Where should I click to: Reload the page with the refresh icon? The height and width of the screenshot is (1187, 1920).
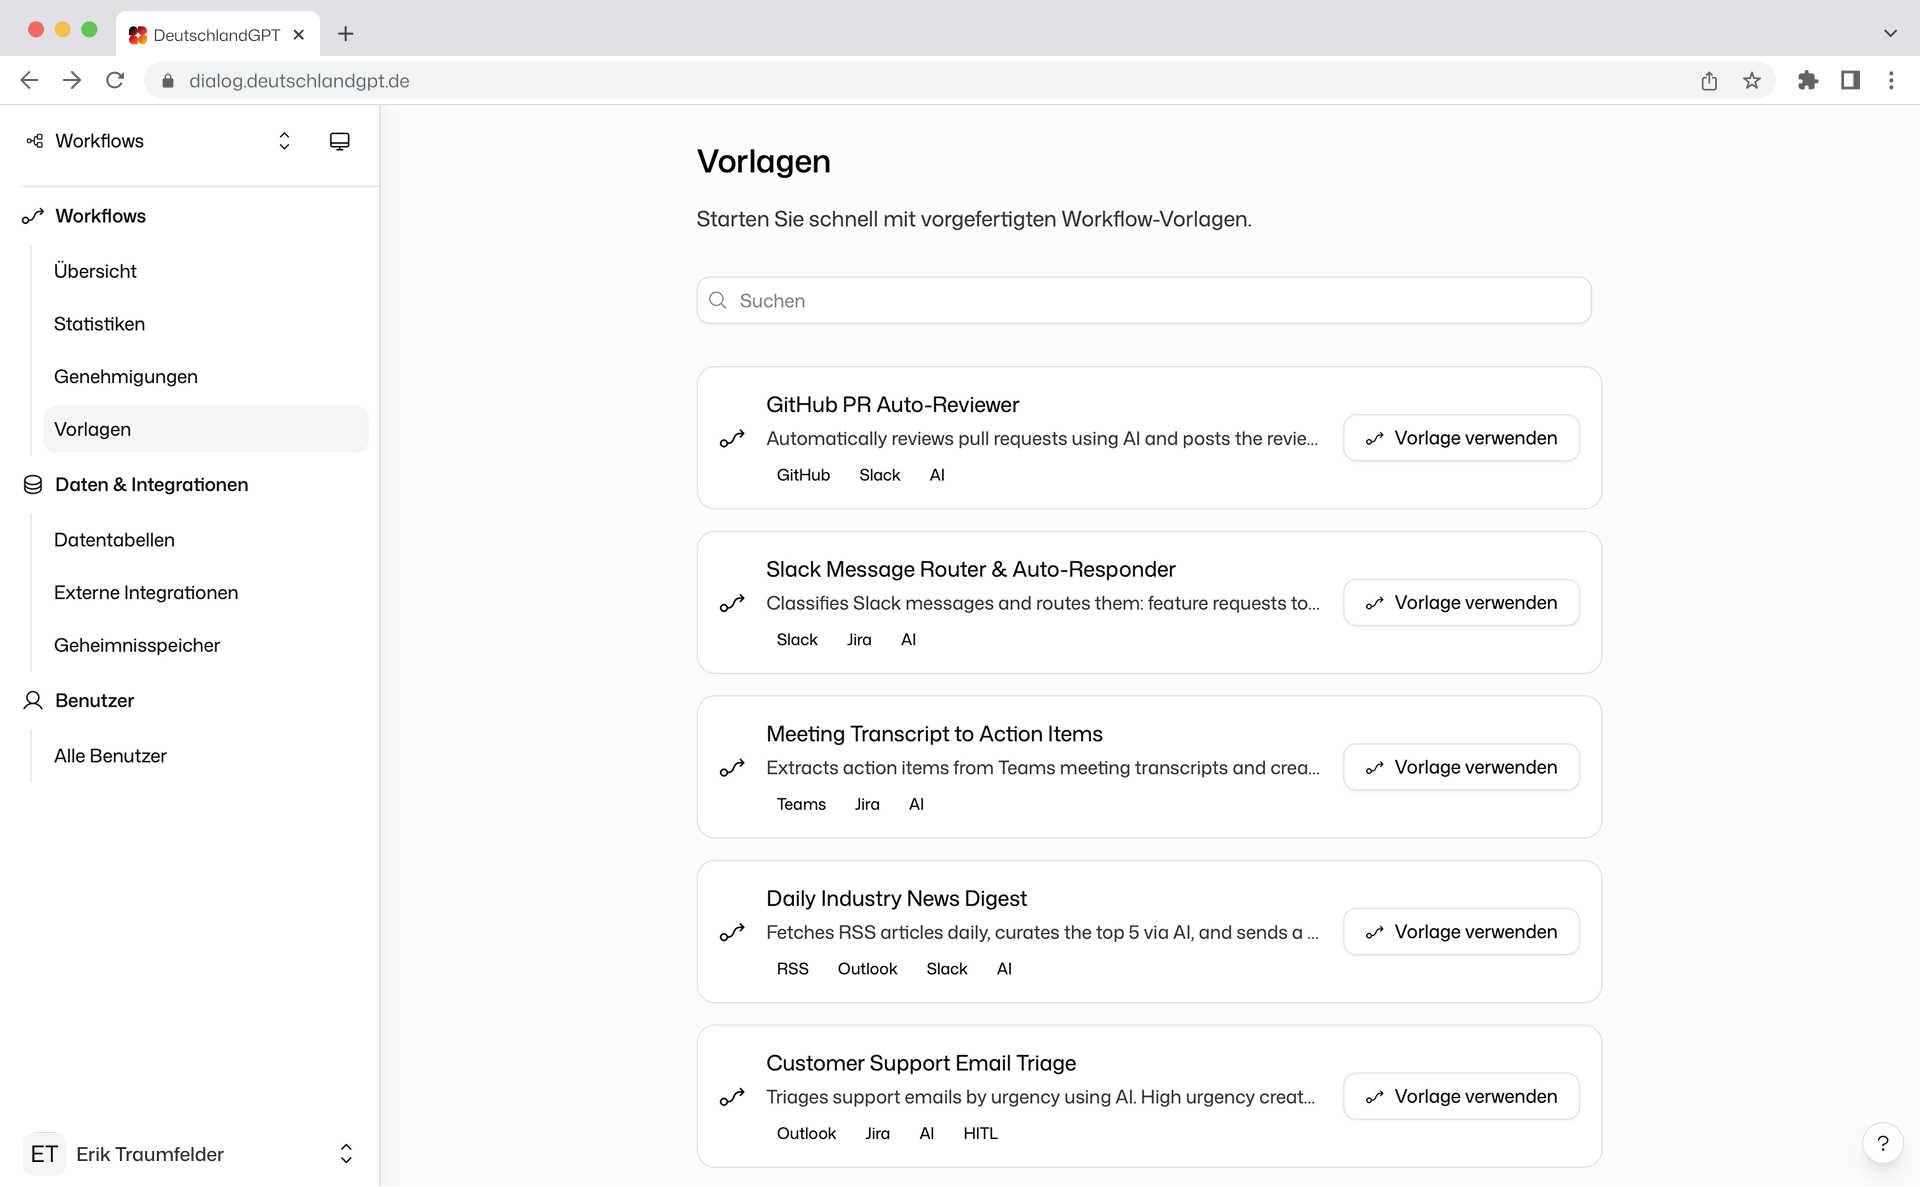[x=115, y=80]
